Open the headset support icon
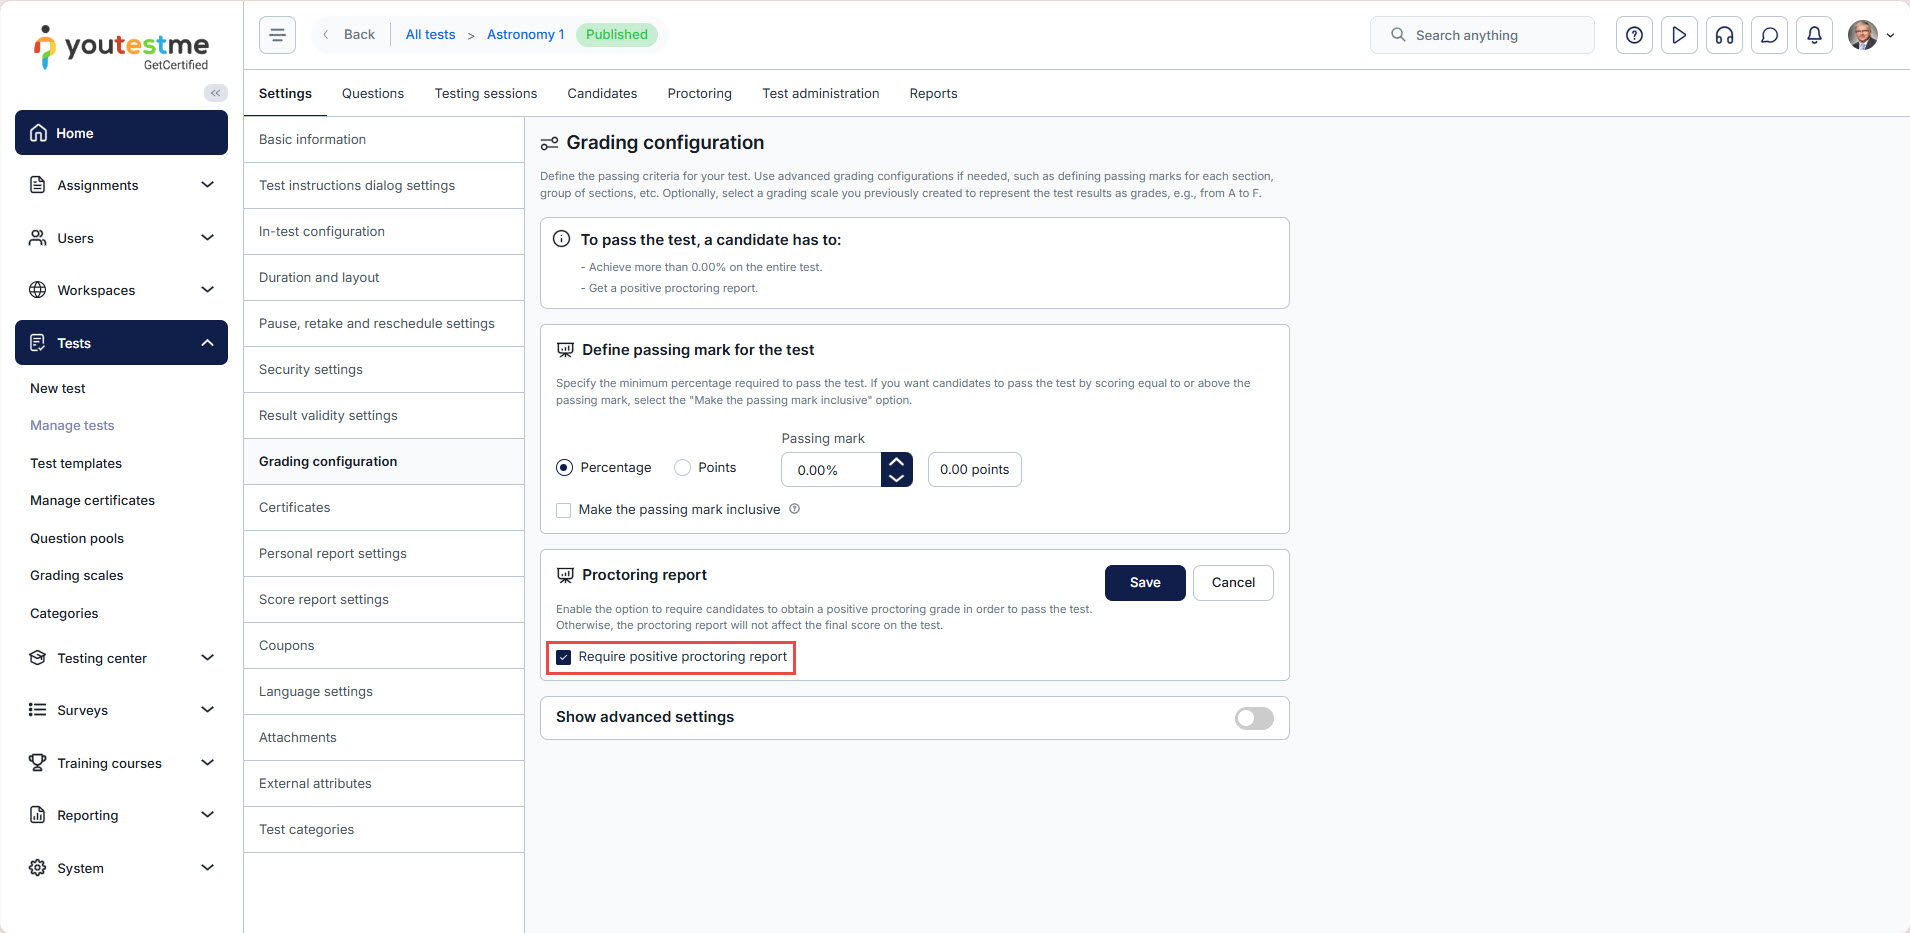This screenshot has width=1910, height=933. [x=1724, y=35]
